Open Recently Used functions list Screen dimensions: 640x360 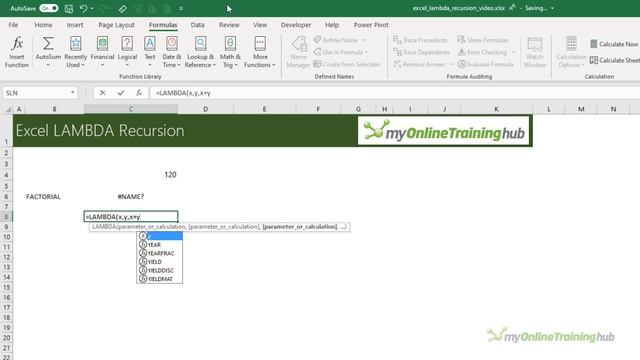pyautogui.click(x=76, y=51)
